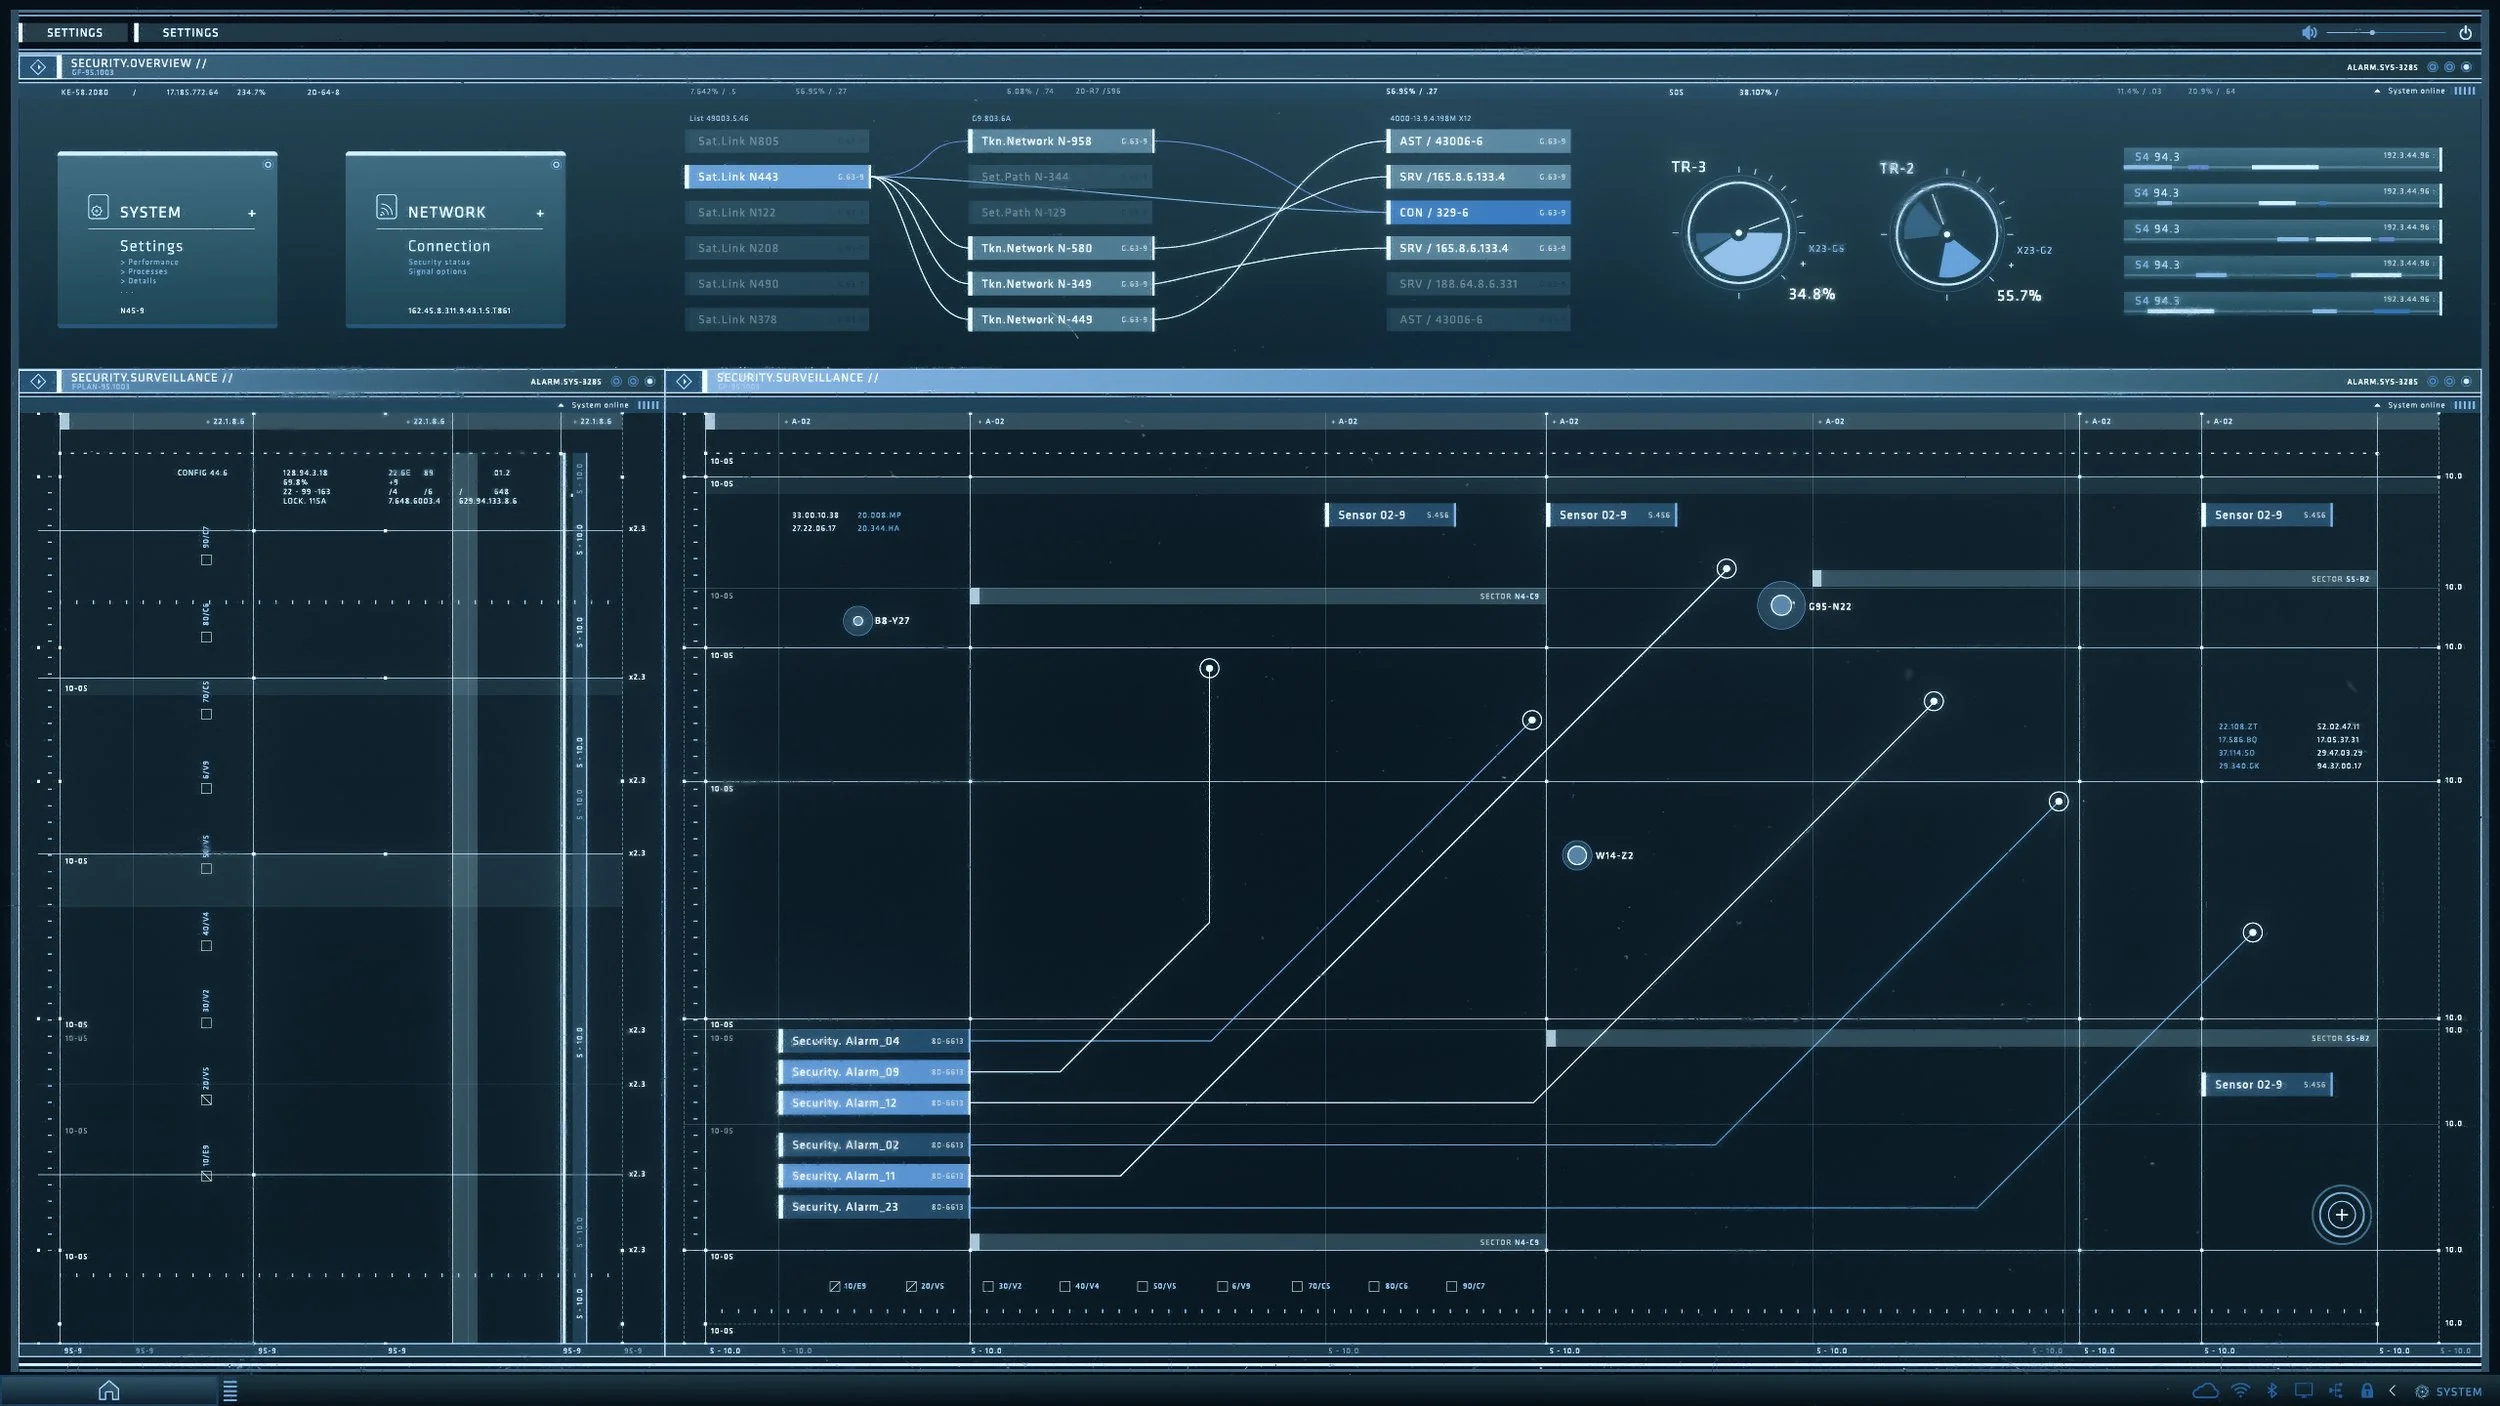Click the TR-3 circular dial
2500x1406 pixels.
click(x=1738, y=235)
